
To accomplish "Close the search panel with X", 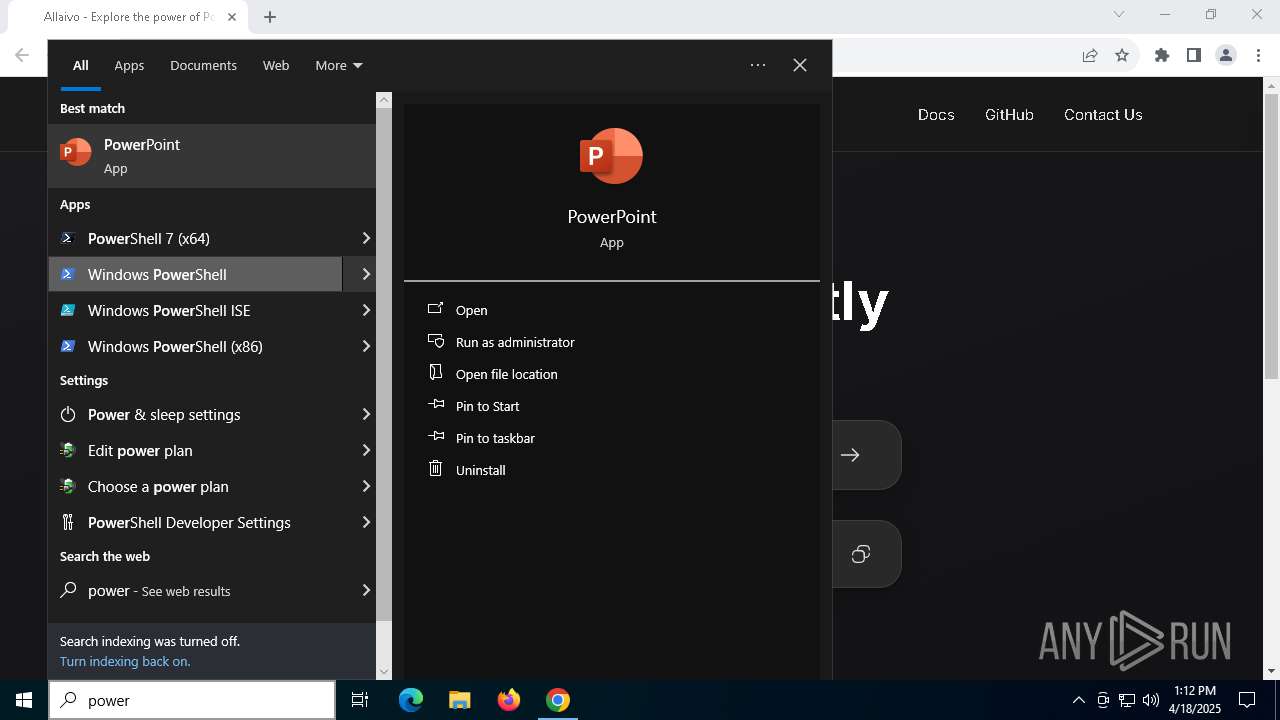I will 800,65.
